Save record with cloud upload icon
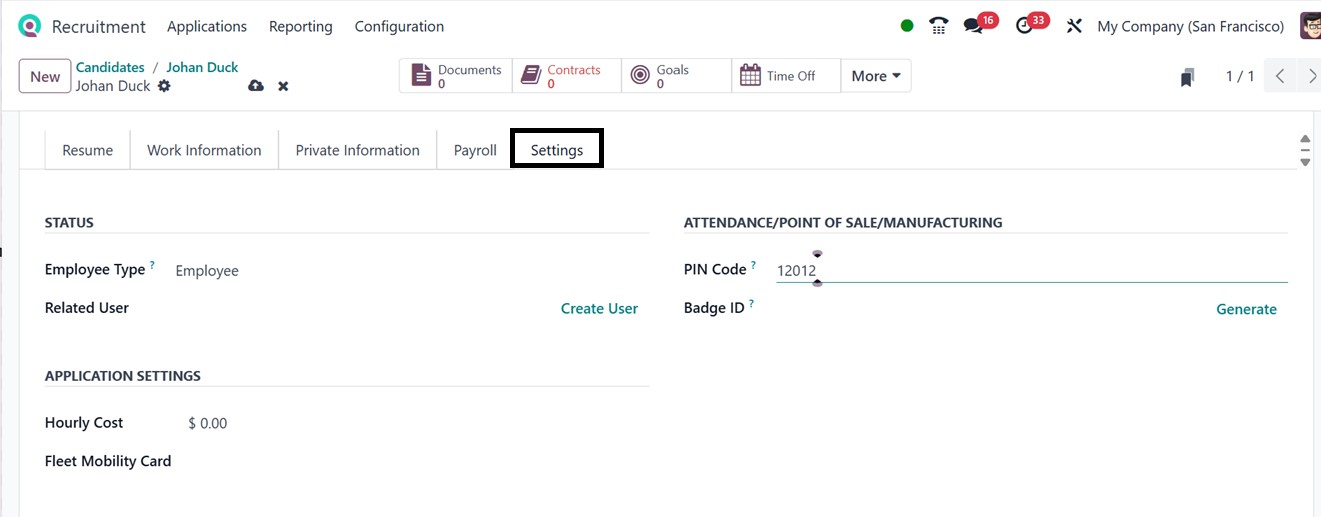 click(256, 86)
